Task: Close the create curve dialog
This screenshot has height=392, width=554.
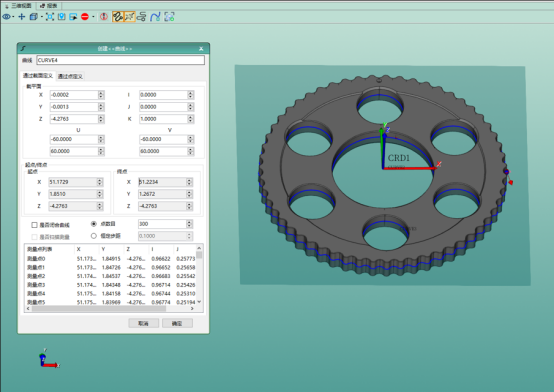Action: pyautogui.click(x=201, y=49)
